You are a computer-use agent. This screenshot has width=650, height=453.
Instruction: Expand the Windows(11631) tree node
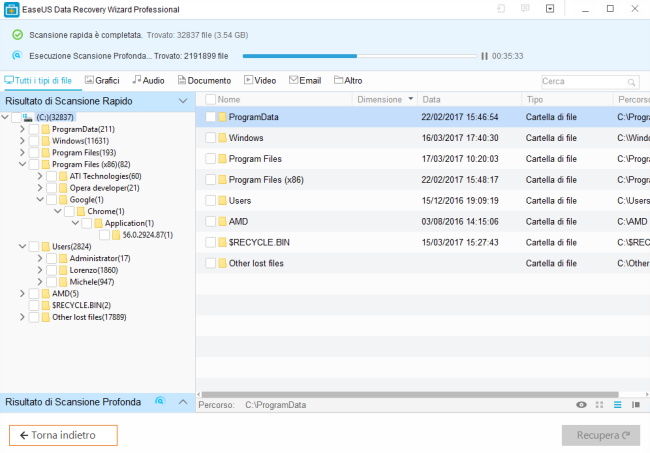click(22, 141)
